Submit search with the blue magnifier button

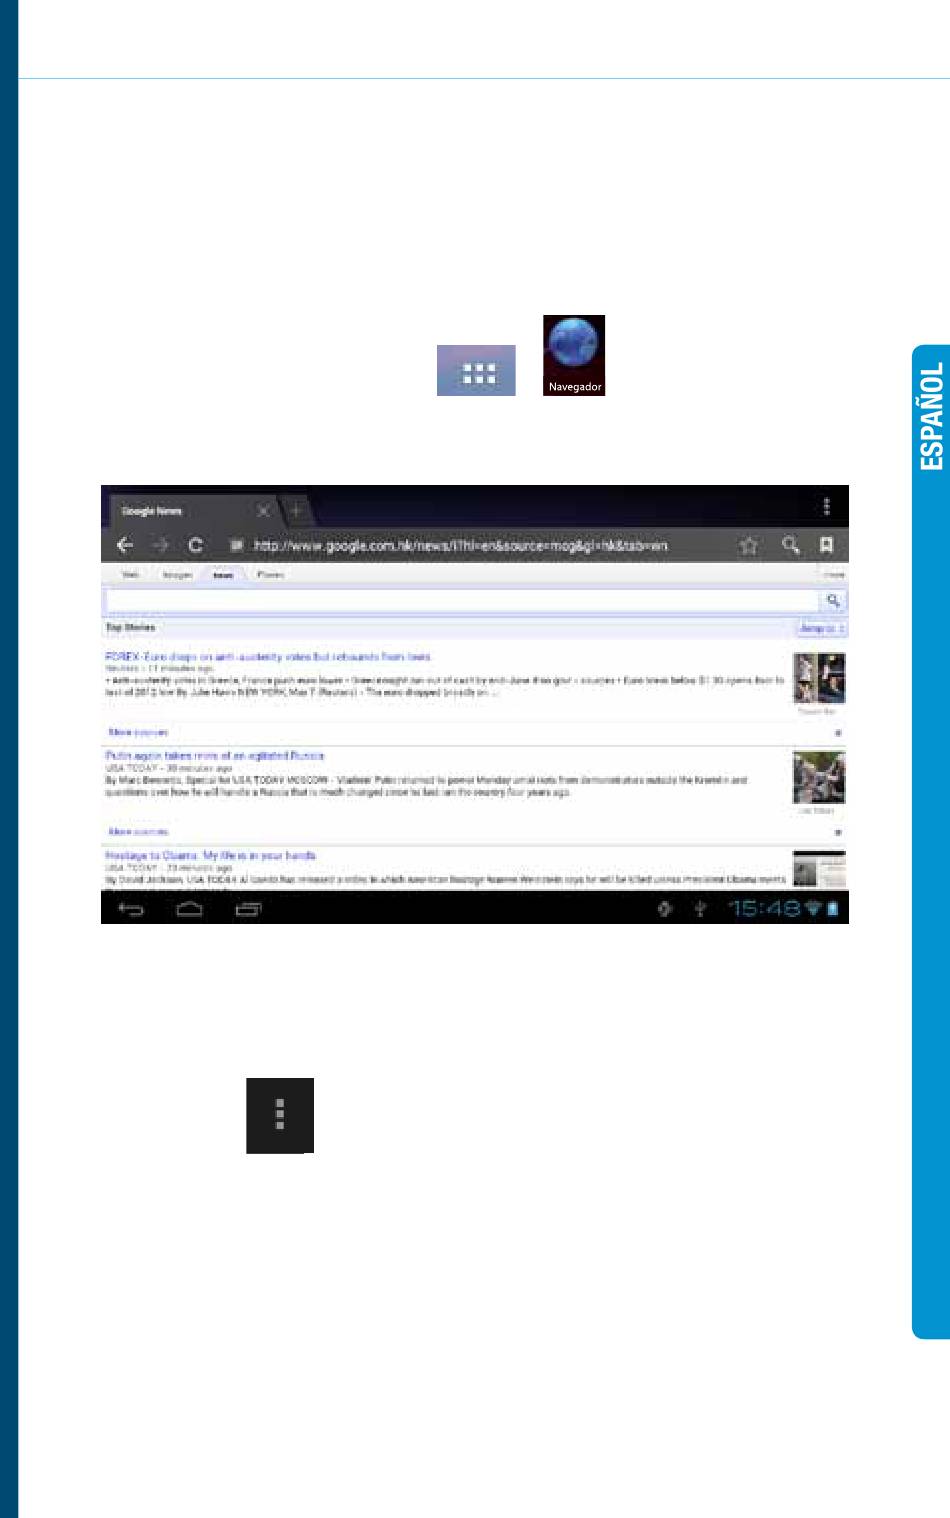(x=833, y=600)
